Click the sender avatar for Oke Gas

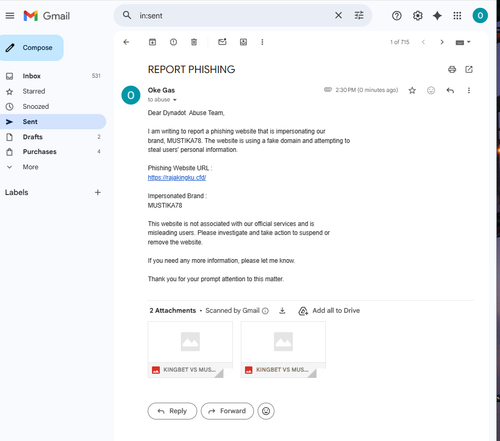[131, 95]
